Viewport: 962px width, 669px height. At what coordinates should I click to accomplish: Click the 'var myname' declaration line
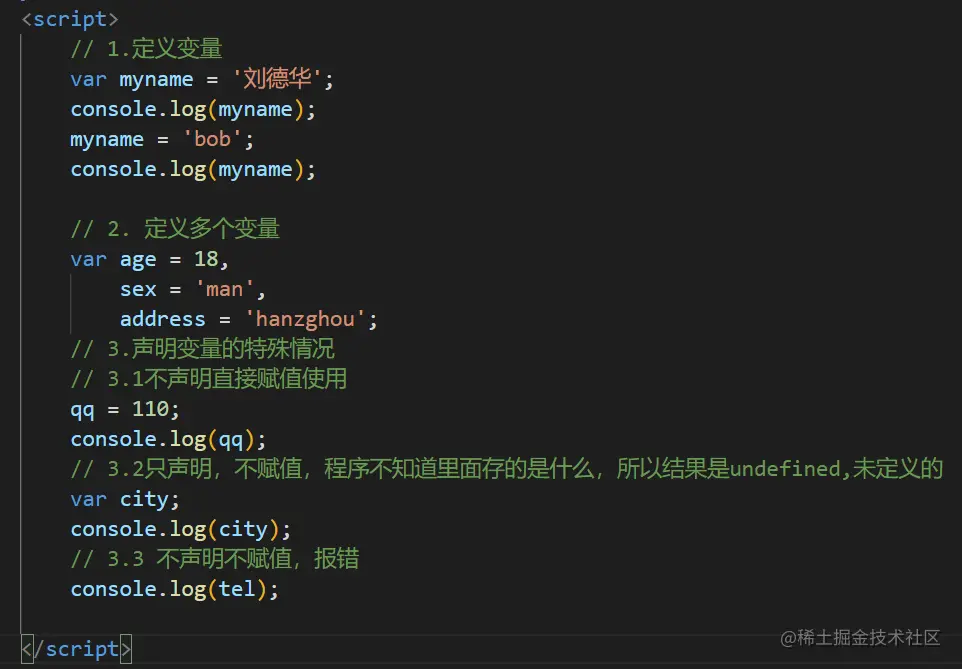click(202, 79)
